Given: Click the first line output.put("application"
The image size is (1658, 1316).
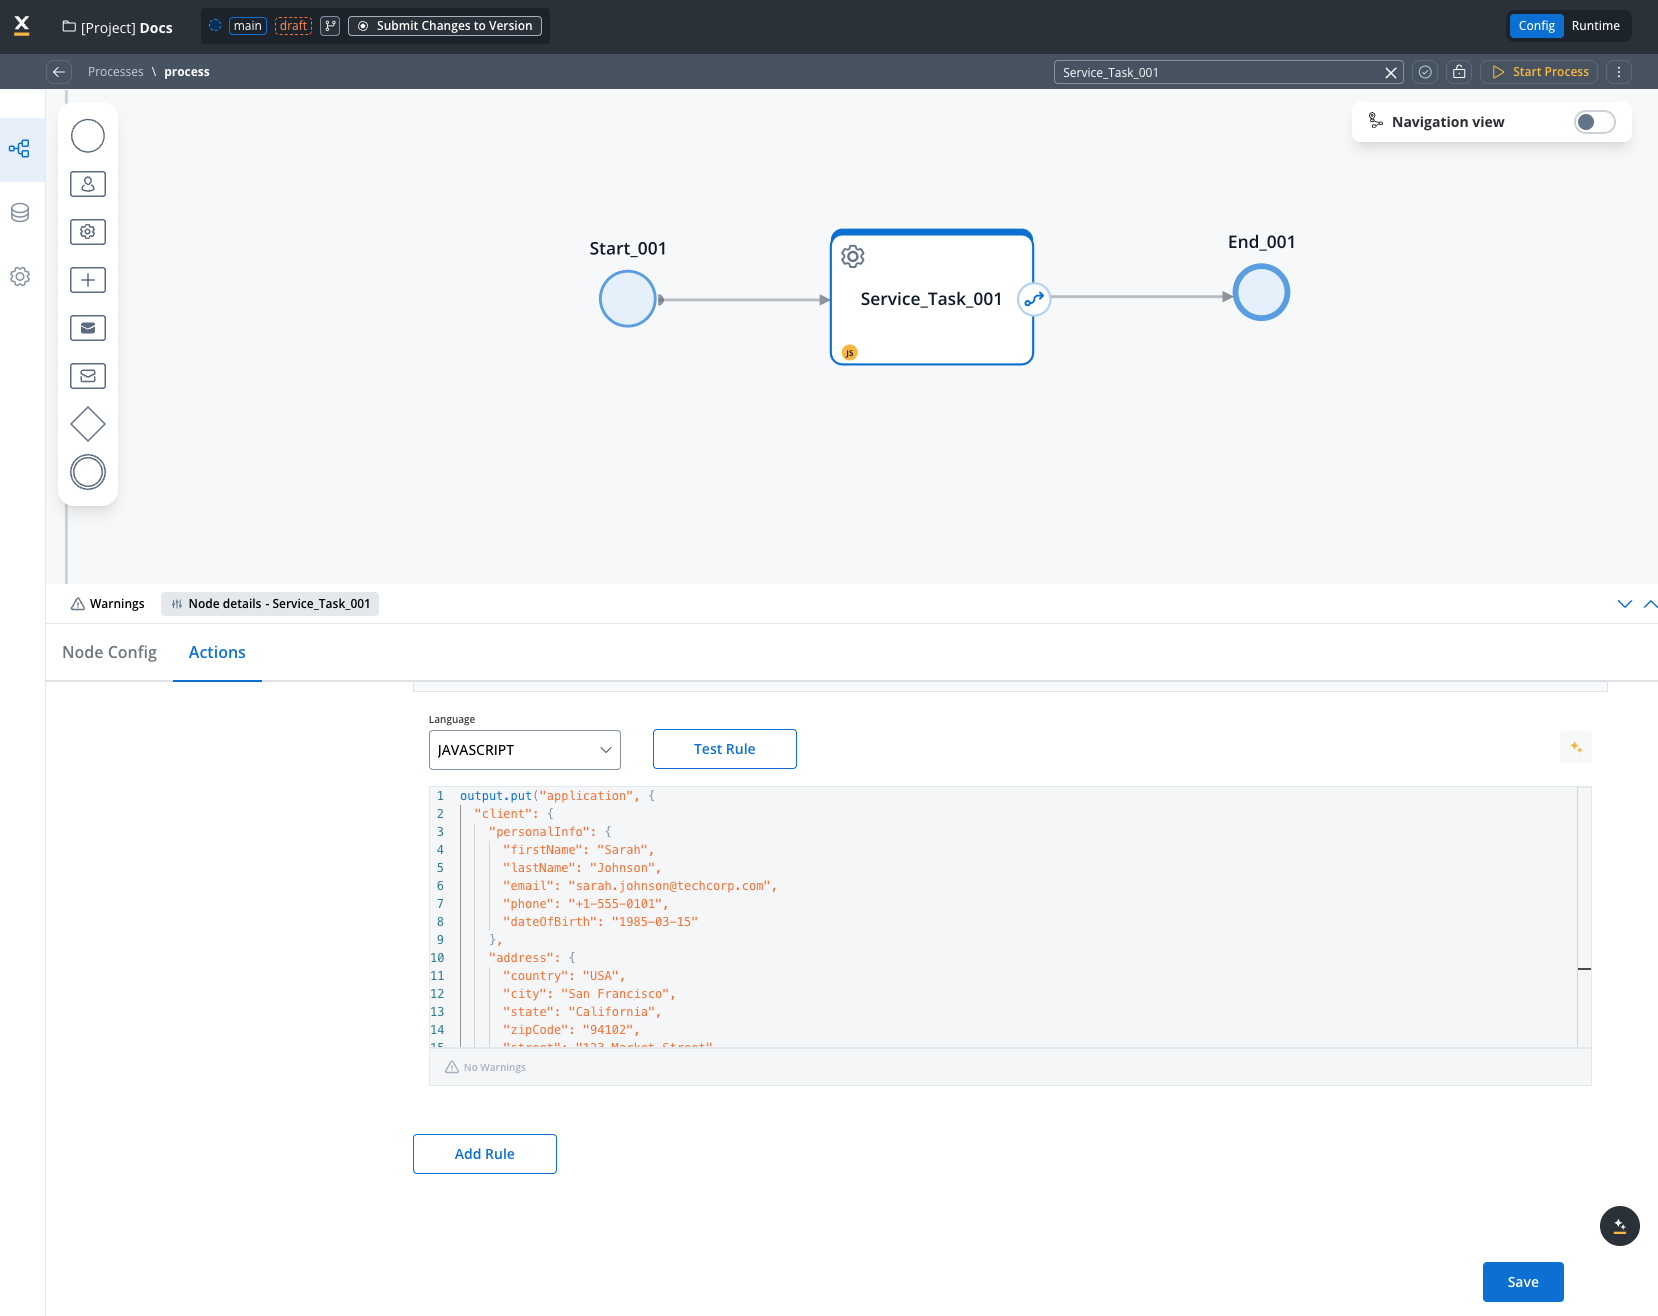Looking at the screenshot, I should [557, 796].
